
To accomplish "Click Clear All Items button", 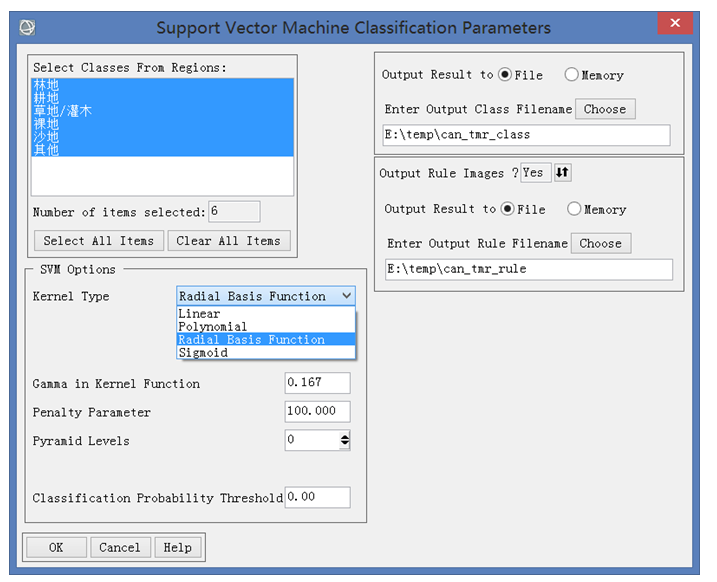I will 229,240.
